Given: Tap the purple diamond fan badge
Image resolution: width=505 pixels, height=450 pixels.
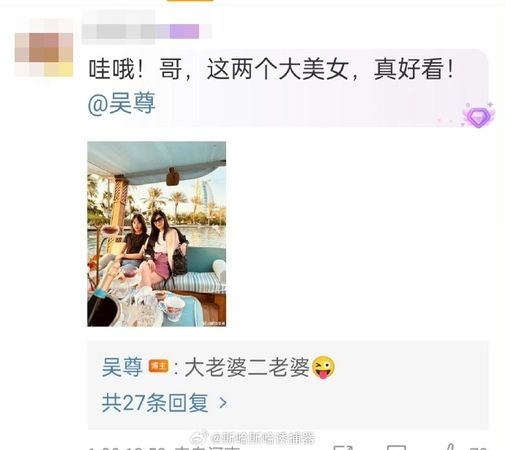Looking at the screenshot, I should coord(478,115).
